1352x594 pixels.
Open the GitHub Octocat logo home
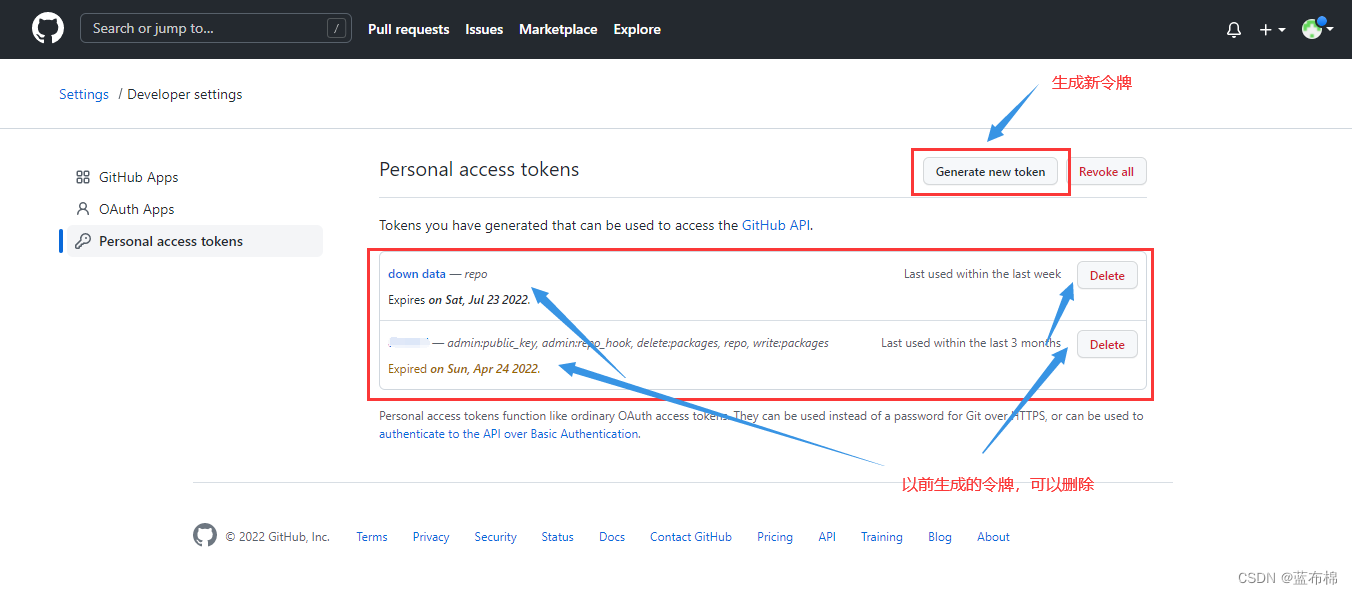[x=48, y=29]
